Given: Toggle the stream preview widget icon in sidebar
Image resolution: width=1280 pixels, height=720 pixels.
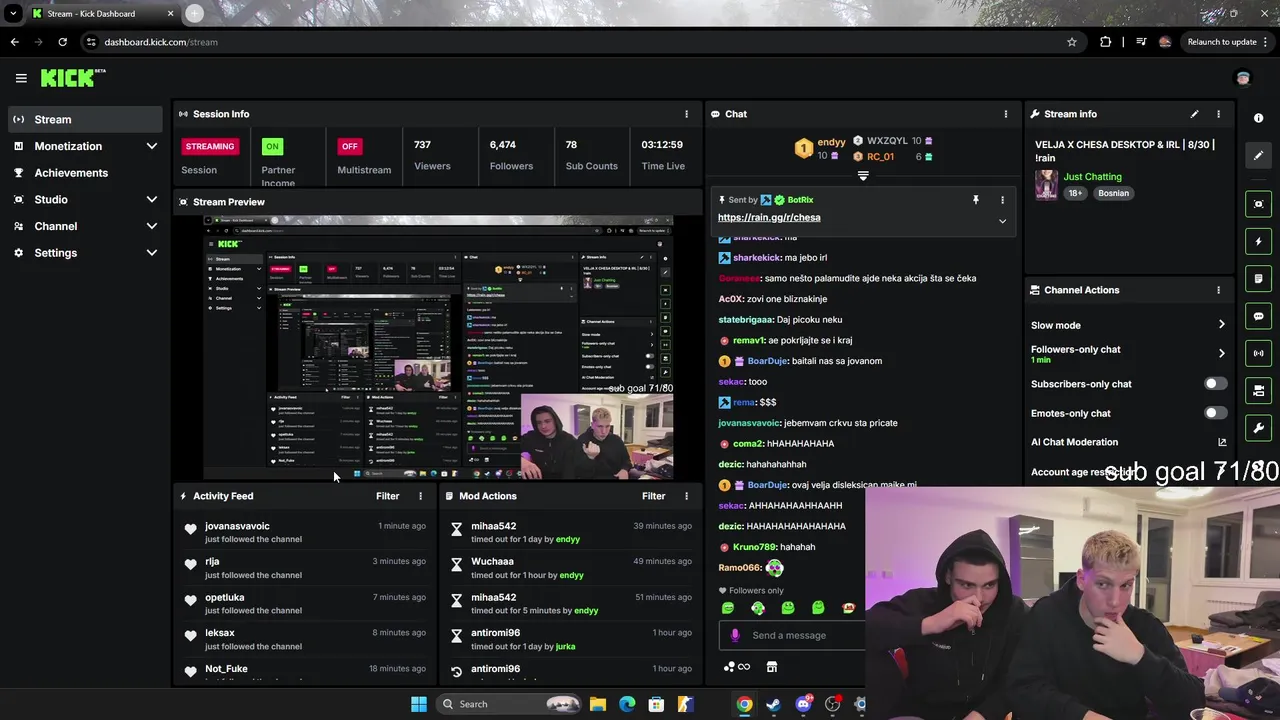Looking at the screenshot, I should point(1259,204).
